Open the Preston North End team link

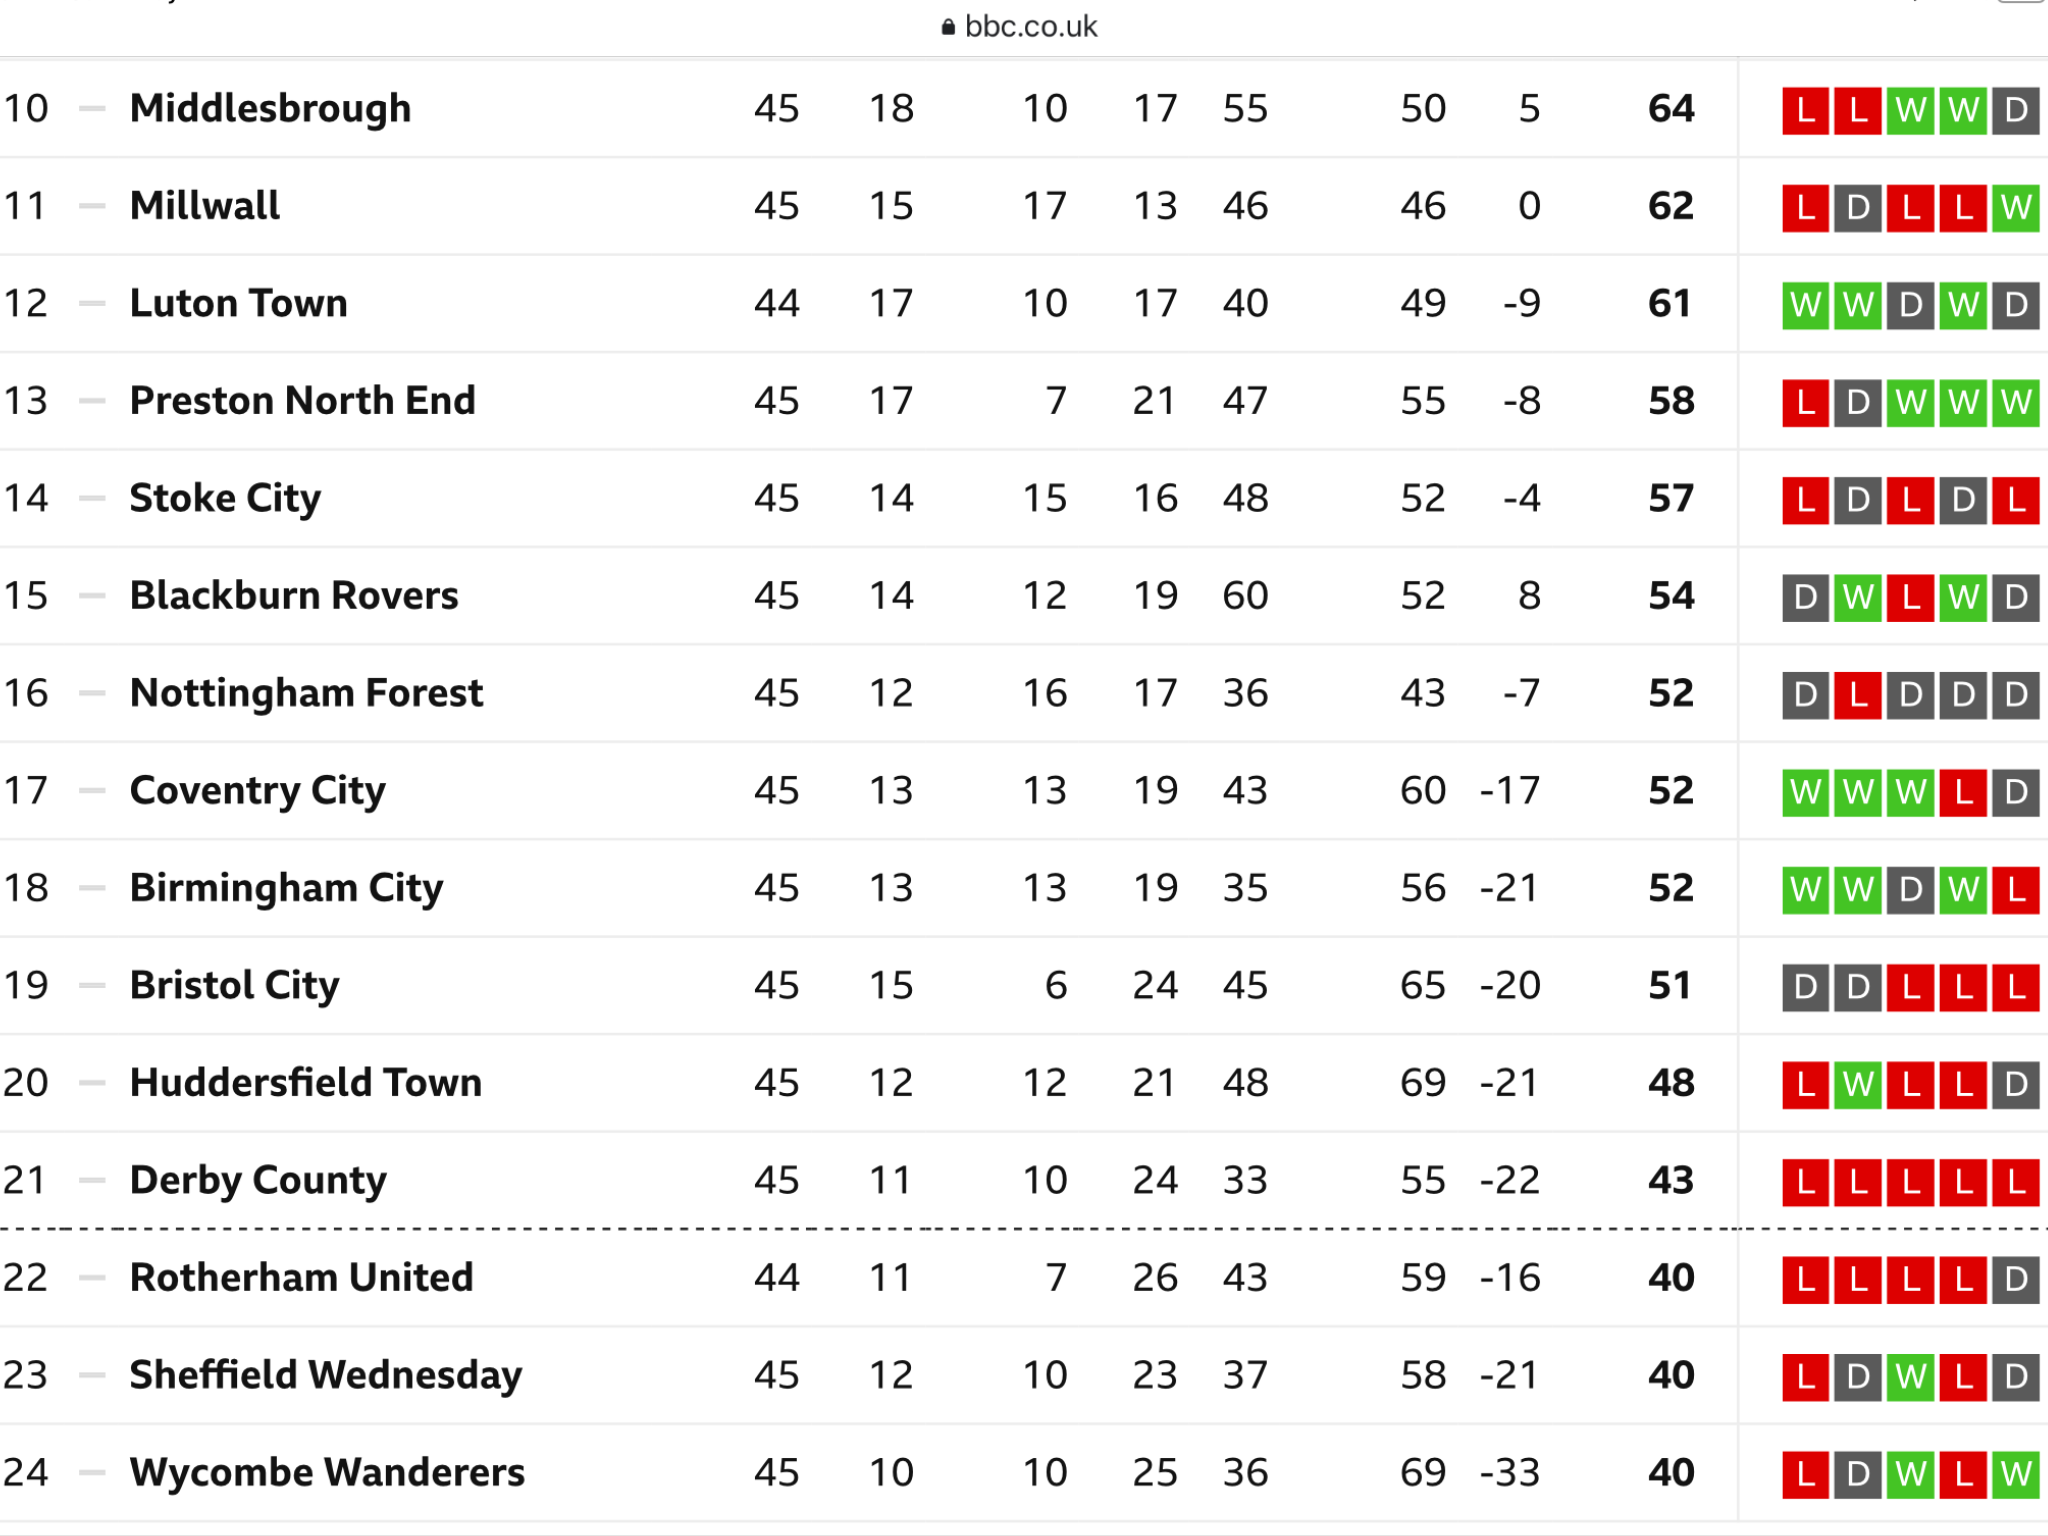tap(303, 400)
